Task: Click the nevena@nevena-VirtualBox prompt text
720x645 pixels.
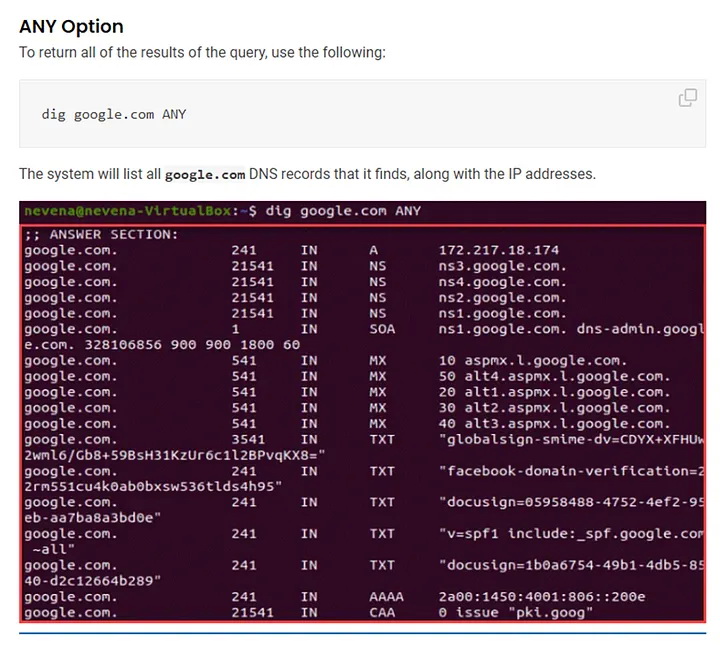Action: click(x=128, y=211)
